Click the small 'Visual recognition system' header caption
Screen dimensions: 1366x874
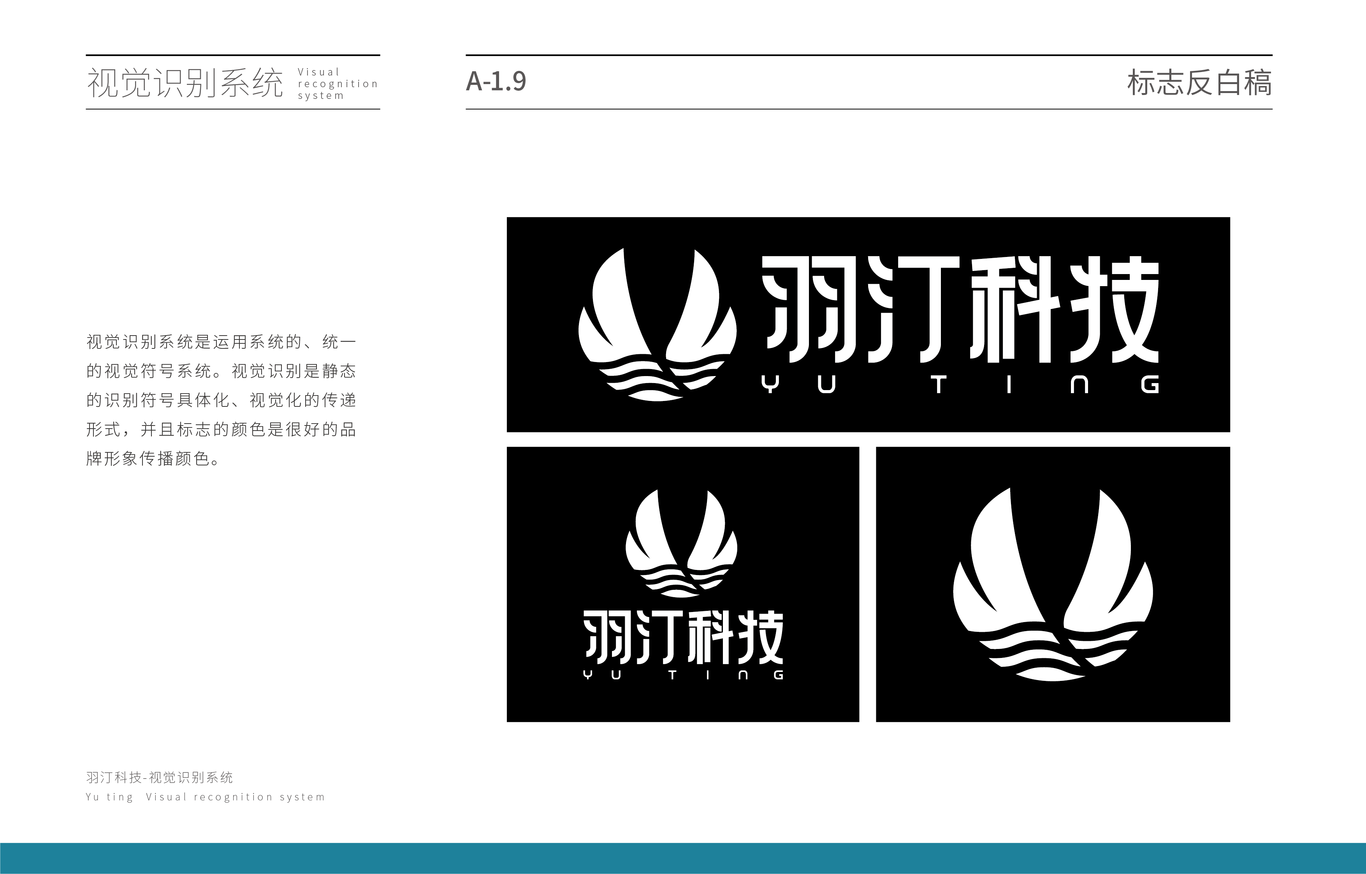click(338, 84)
